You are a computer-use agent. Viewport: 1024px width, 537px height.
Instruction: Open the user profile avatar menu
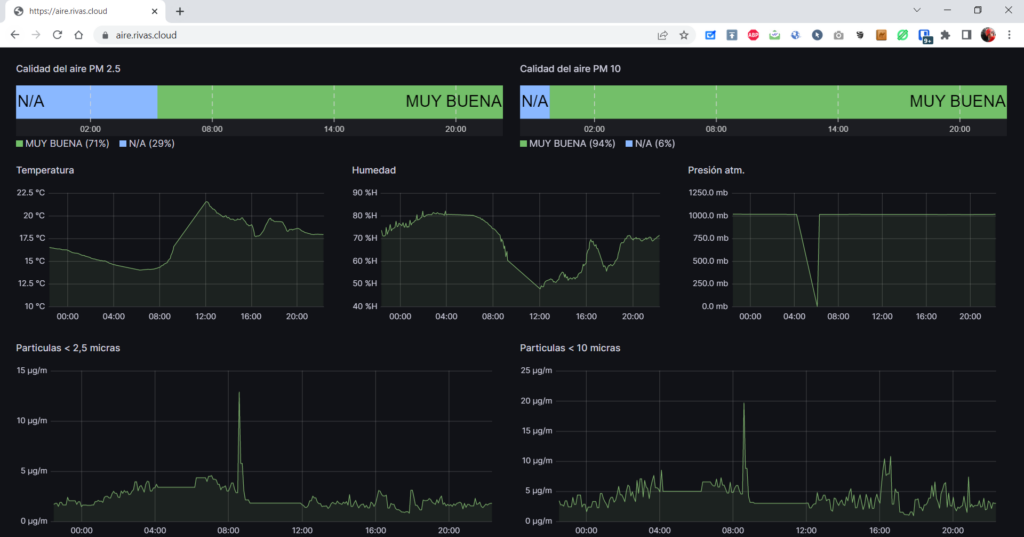tap(988, 34)
